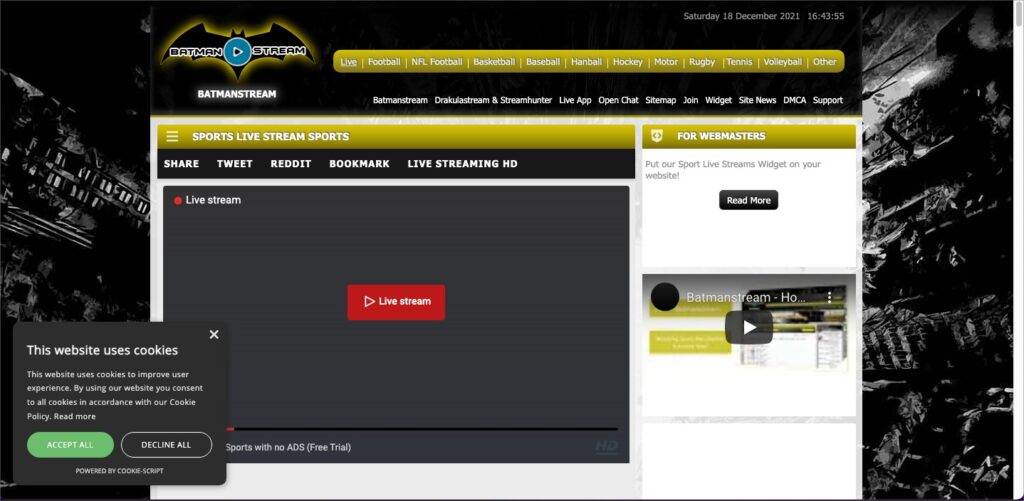Click the BOOKMARK tab
1024x501 pixels.
(x=359, y=164)
